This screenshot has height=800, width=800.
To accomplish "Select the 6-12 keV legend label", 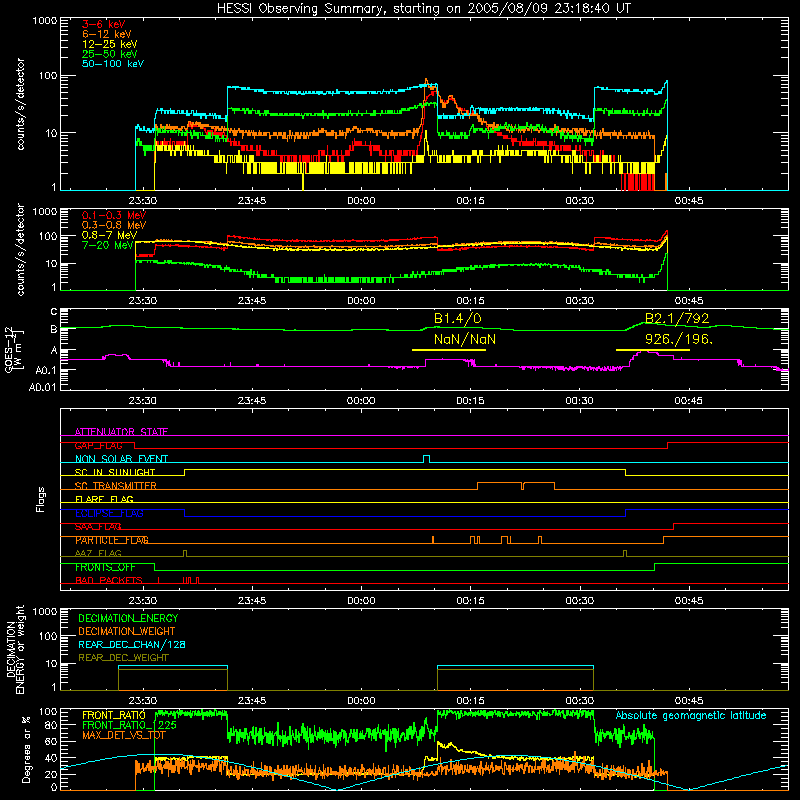I will coord(107,34).
